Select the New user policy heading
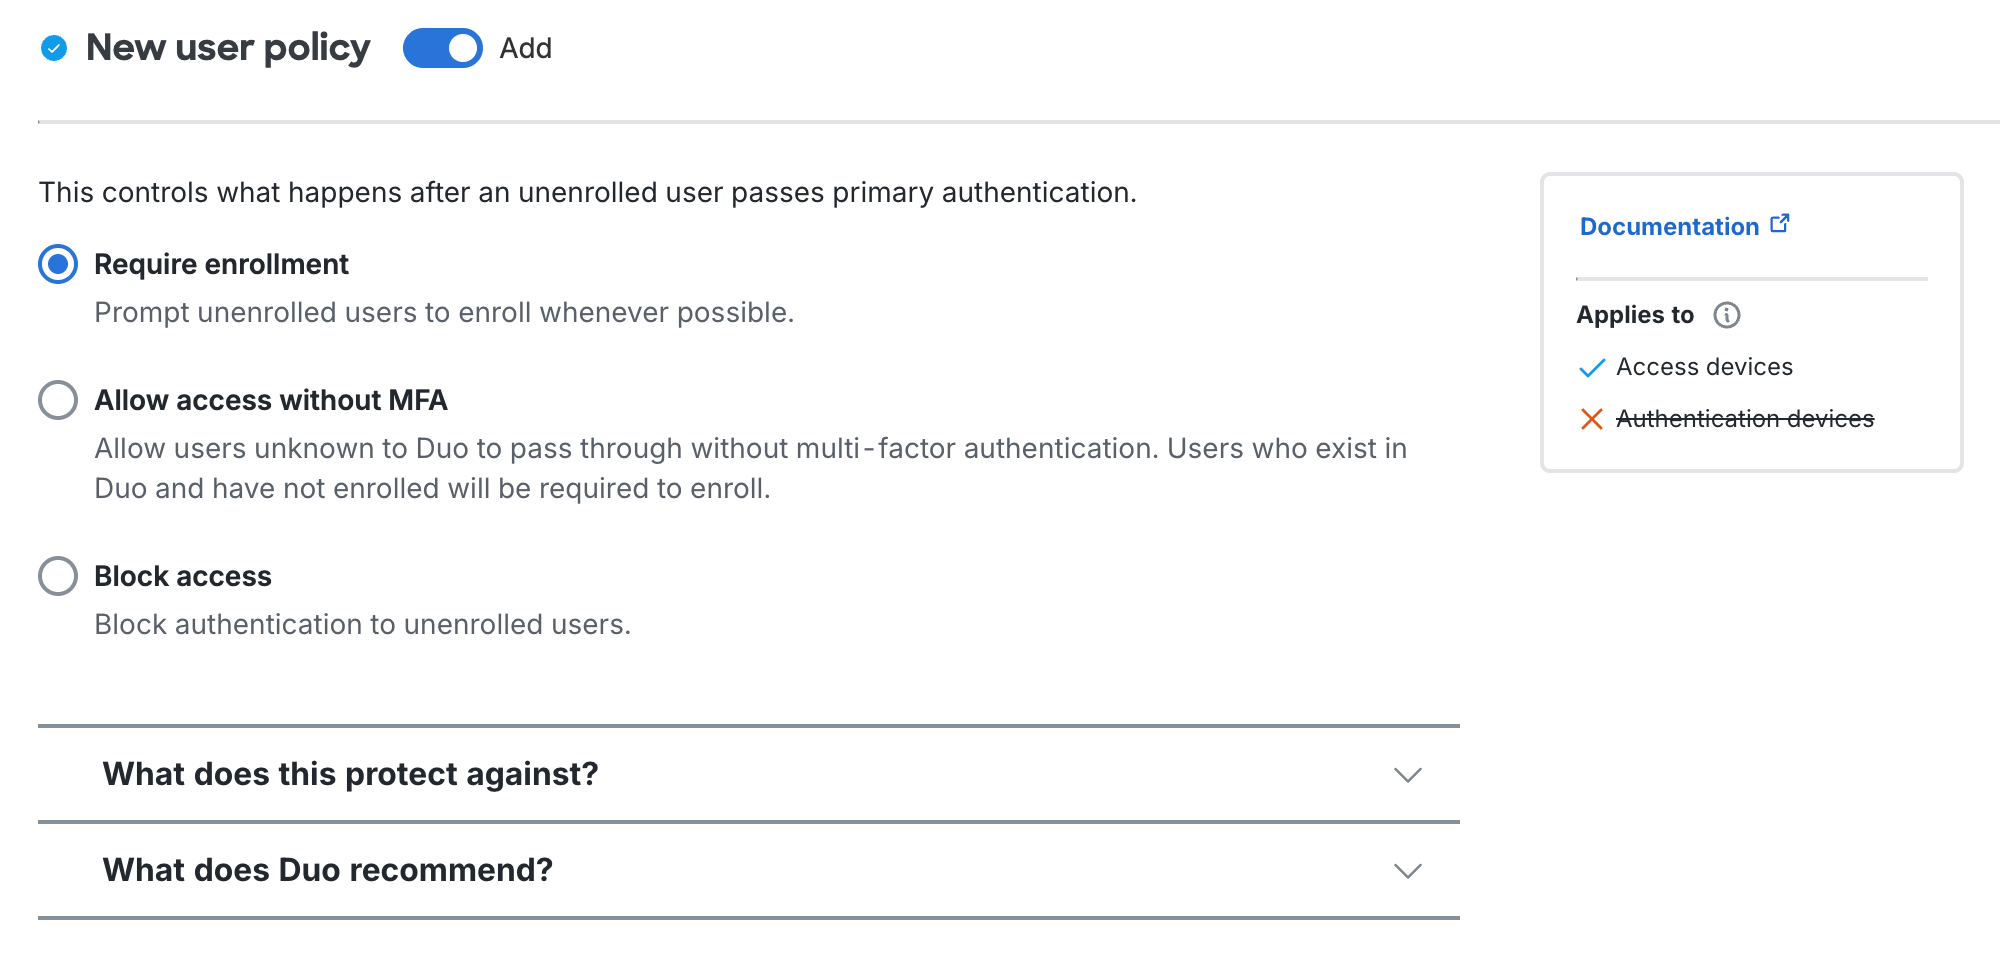2000x956 pixels. click(228, 47)
